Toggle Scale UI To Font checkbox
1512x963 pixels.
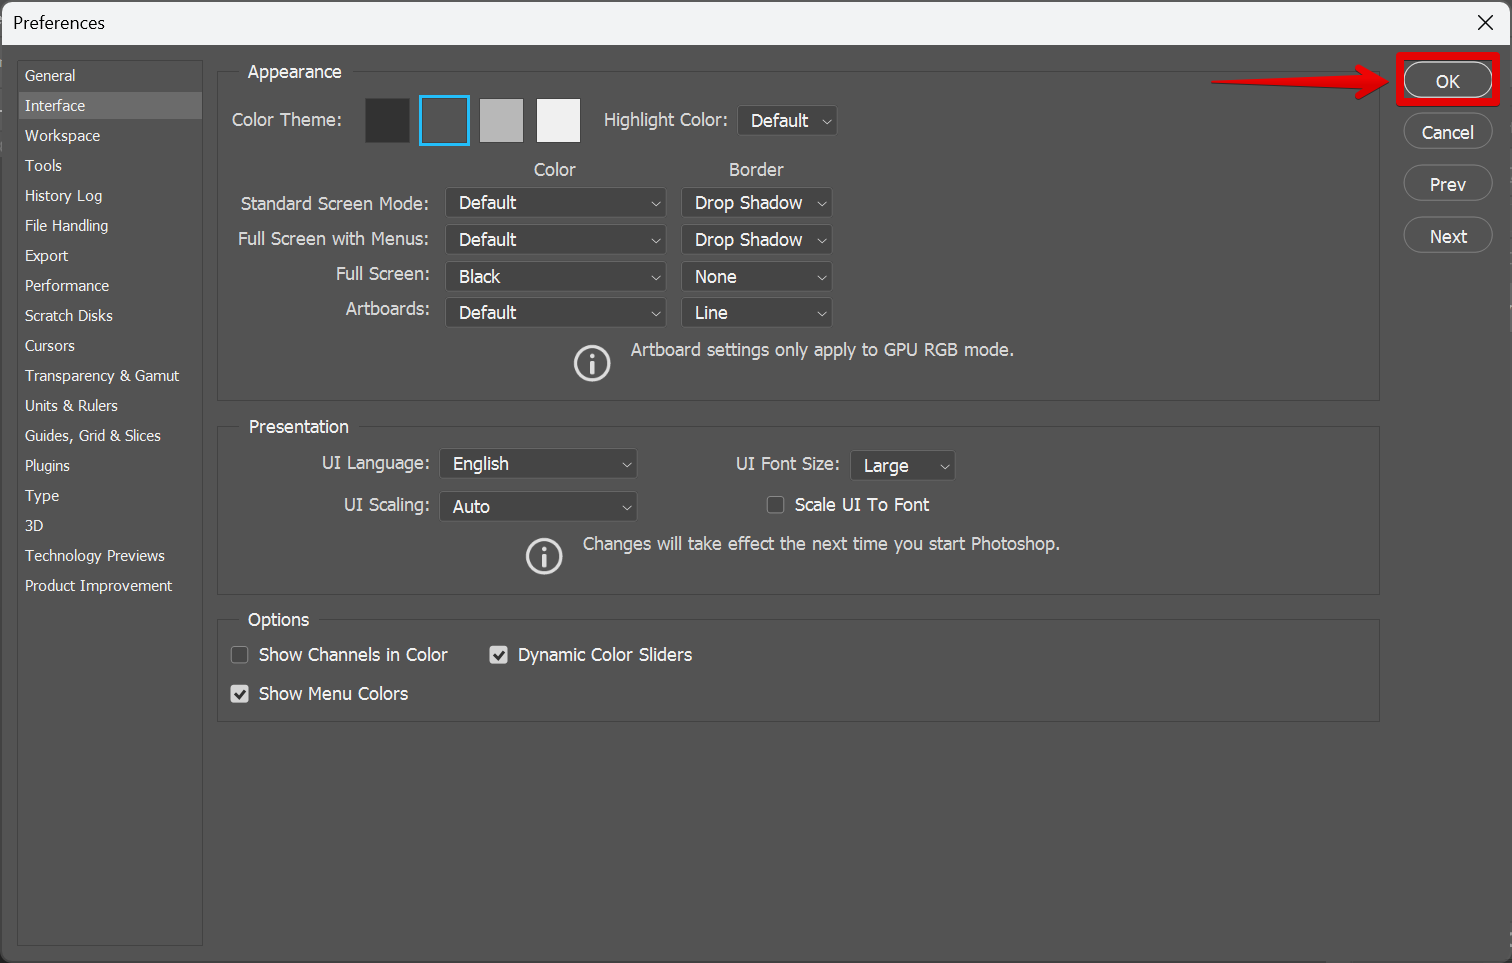click(x=775, y=505)
